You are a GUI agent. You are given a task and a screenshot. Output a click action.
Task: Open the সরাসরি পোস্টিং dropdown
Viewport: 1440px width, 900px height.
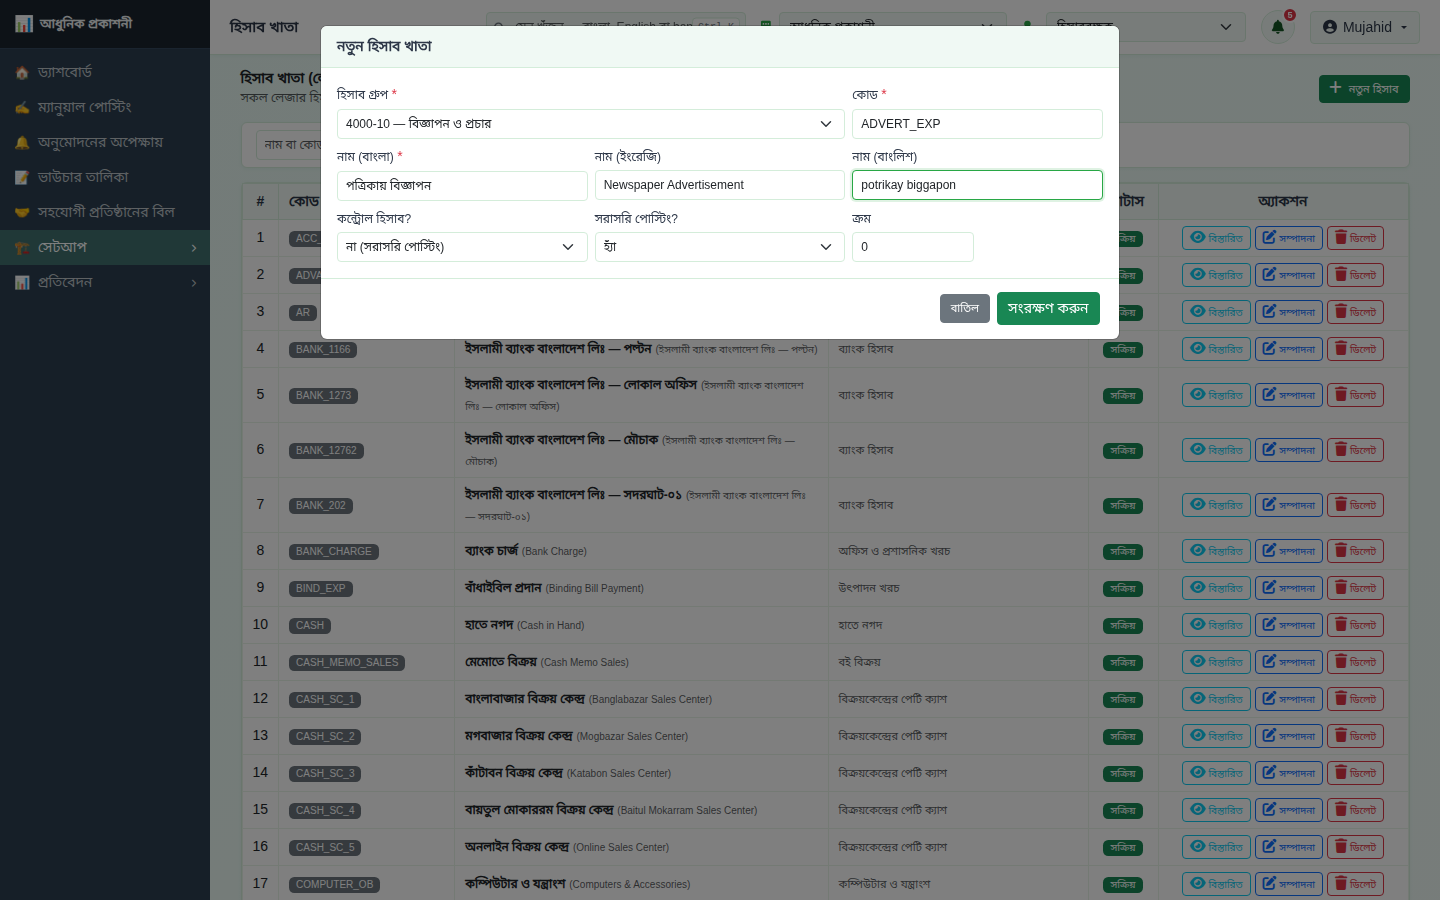(x=720, y=247)
